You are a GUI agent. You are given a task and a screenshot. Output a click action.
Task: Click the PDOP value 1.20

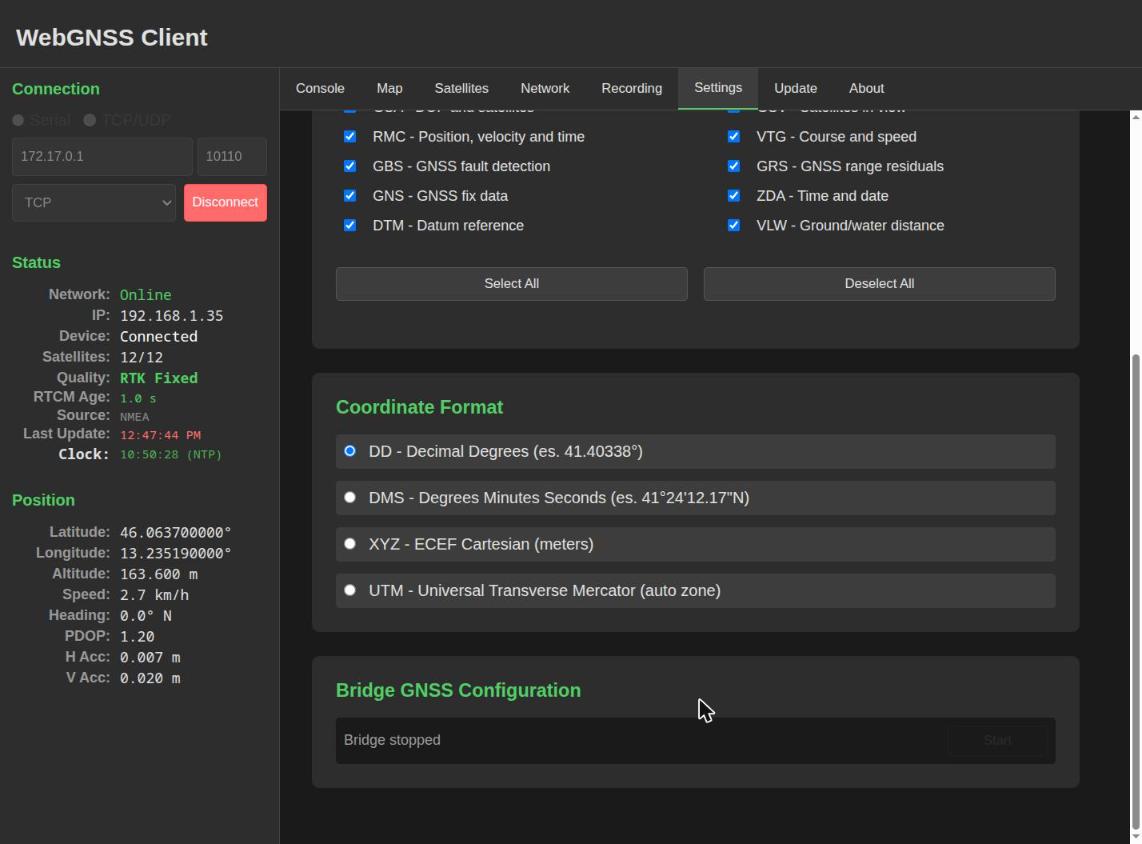coord(137,636)
